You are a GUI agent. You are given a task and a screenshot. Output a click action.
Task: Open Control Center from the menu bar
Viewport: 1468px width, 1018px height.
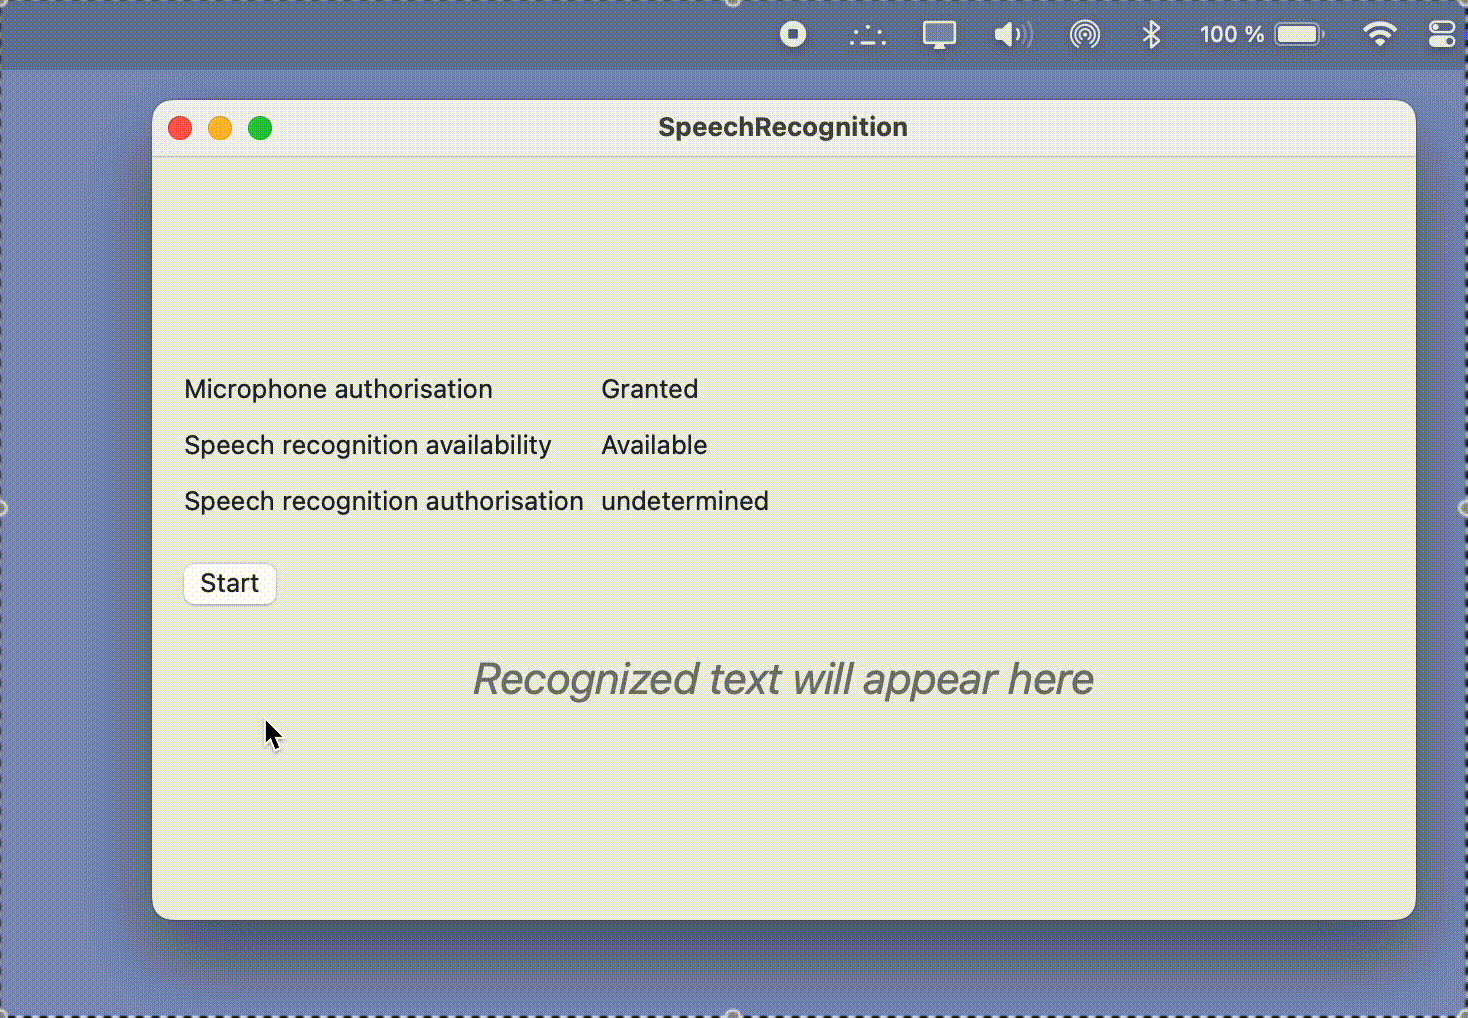[x=1441, y=35]
